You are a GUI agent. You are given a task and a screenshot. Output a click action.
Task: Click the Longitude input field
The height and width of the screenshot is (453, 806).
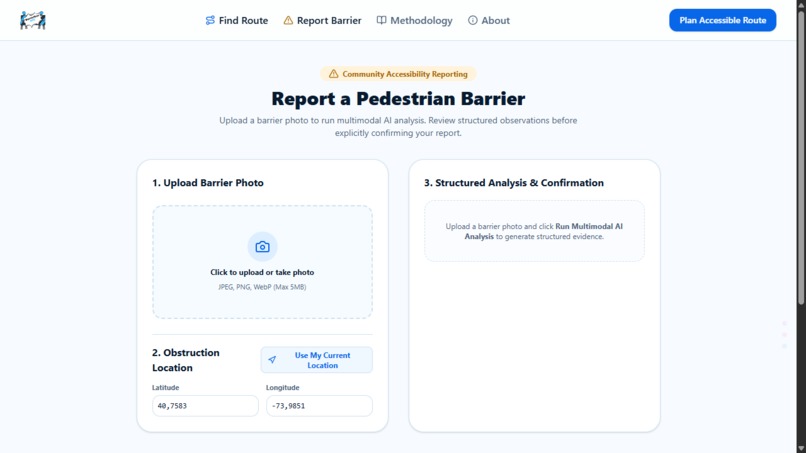coord(319,406)
